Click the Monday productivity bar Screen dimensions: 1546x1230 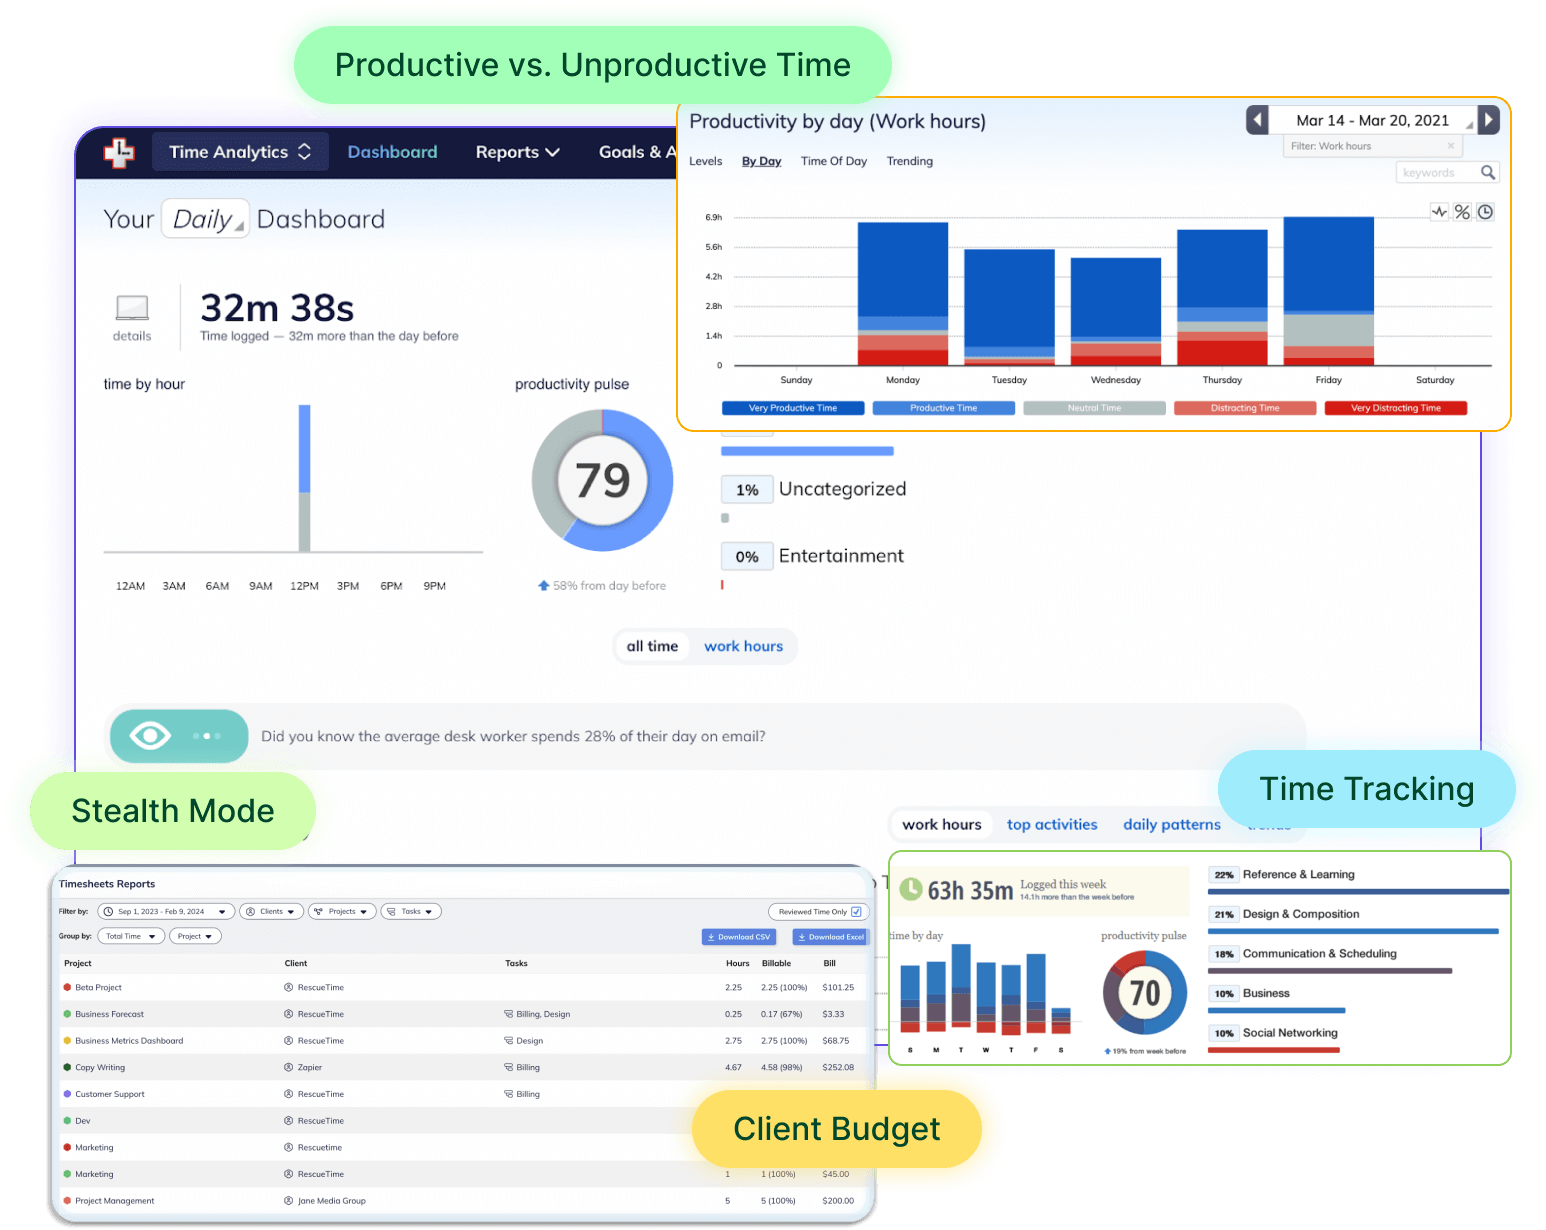903,294
